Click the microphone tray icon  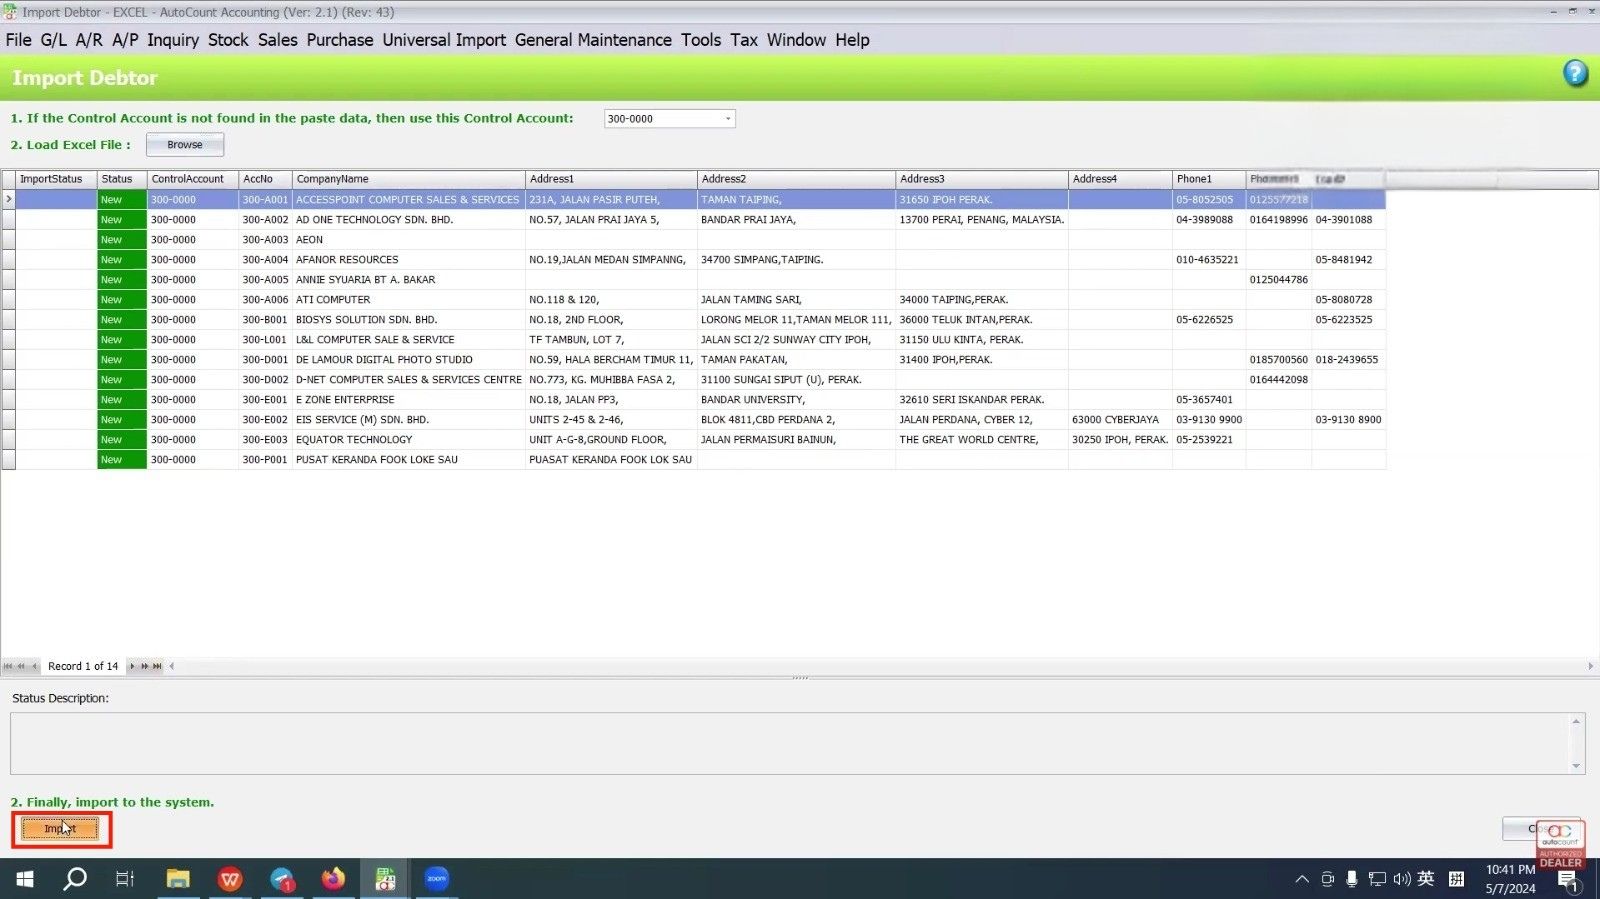(1351, 879)
